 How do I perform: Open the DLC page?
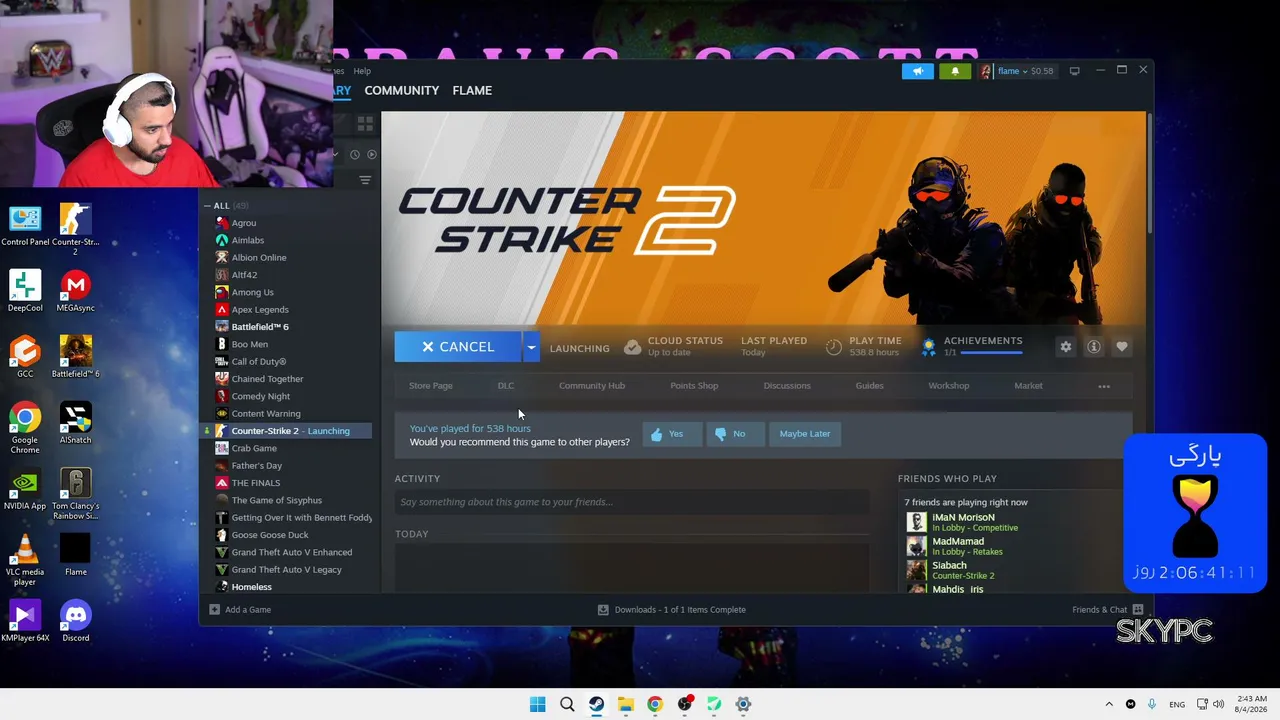point(506,386)
